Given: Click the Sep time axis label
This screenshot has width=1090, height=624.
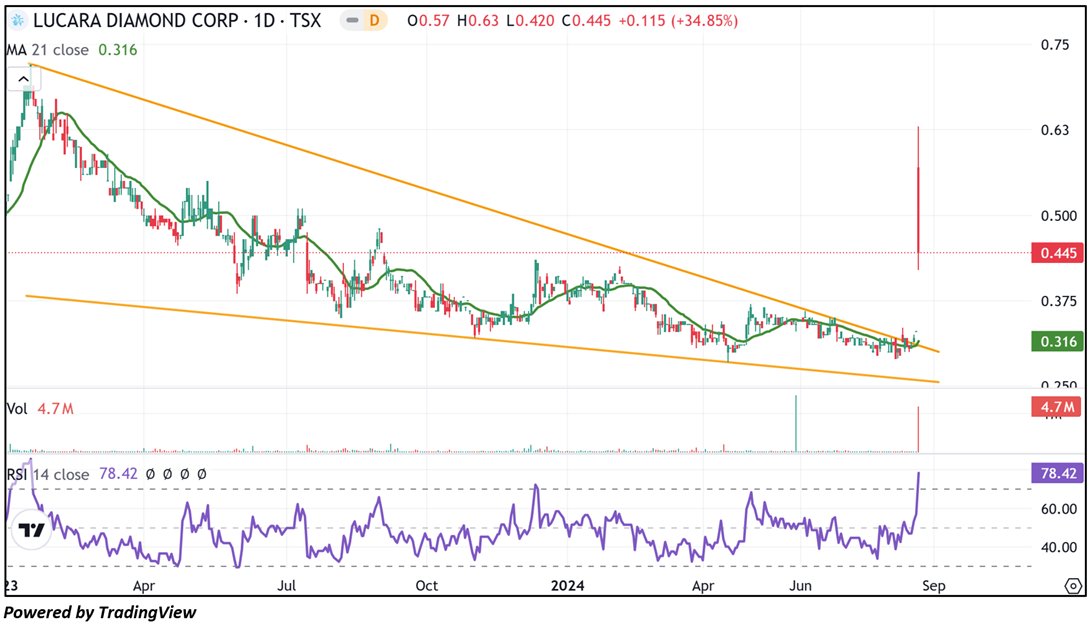Looking at the screenshot, I should [934, 586].
